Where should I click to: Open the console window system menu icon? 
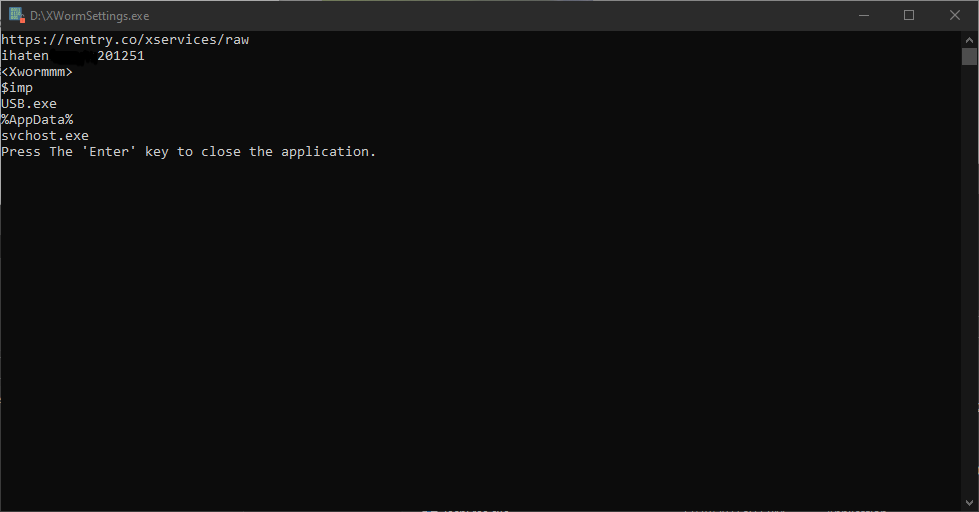pyautogui.click(x=16, y=15)
